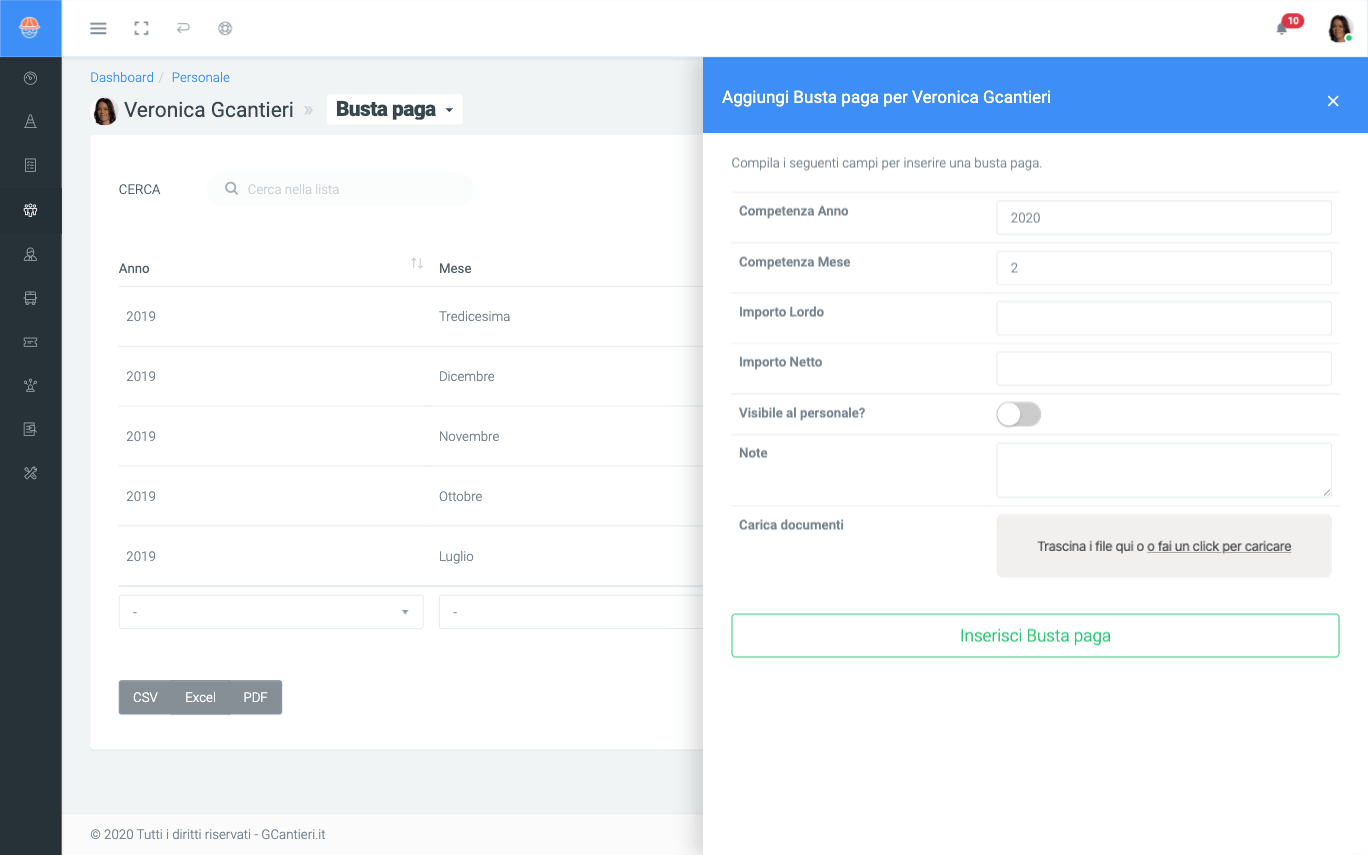The image size is (1368, 855).
Task: Click the back arrow icon in top bar
Action: click(183, 28)
